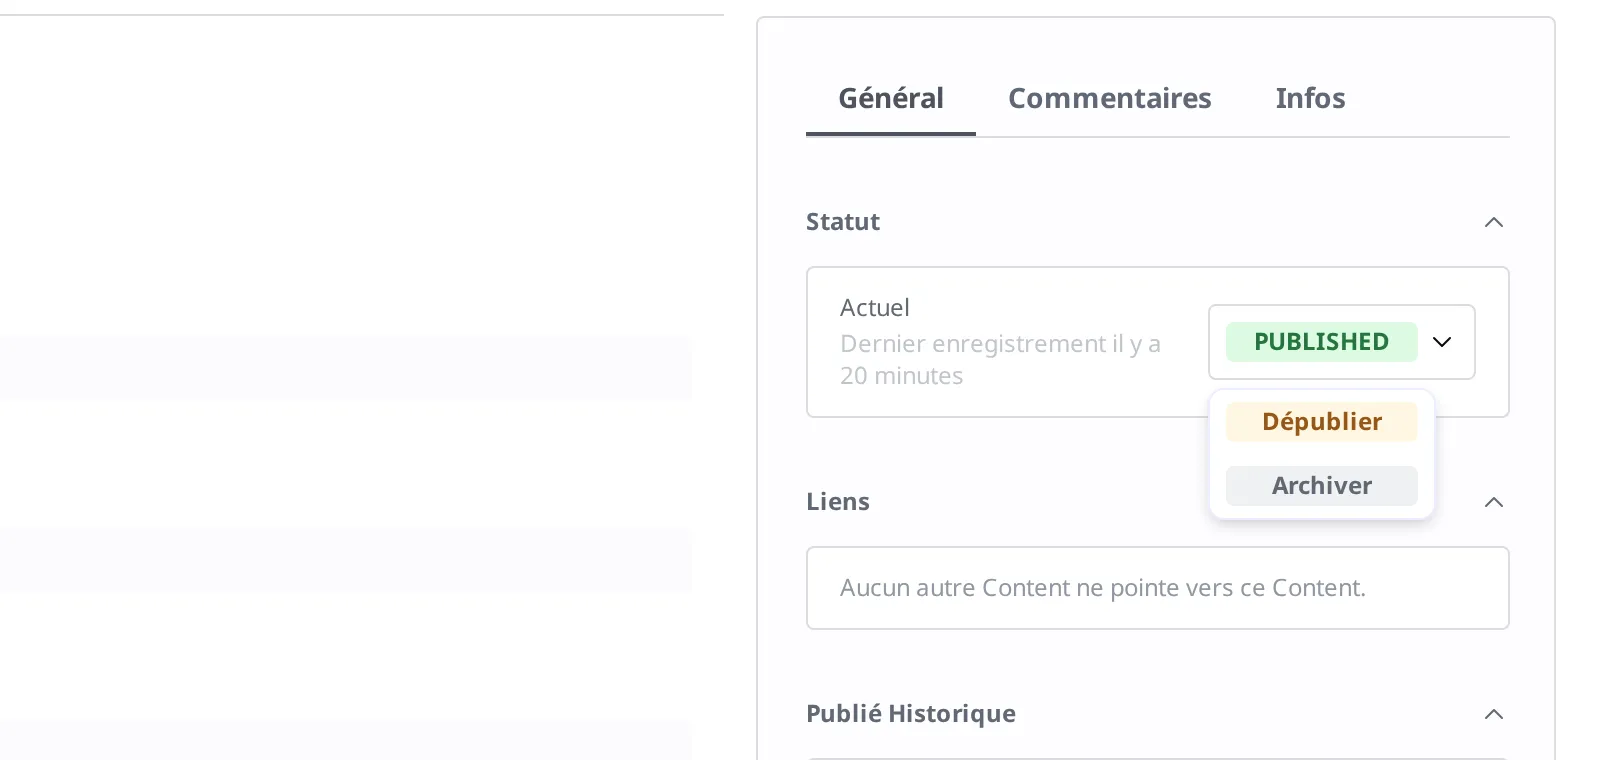Click the 'Dernier enregistrement il y a' text
This screenshot has width=1620, height=760.
coord(1000,360)
